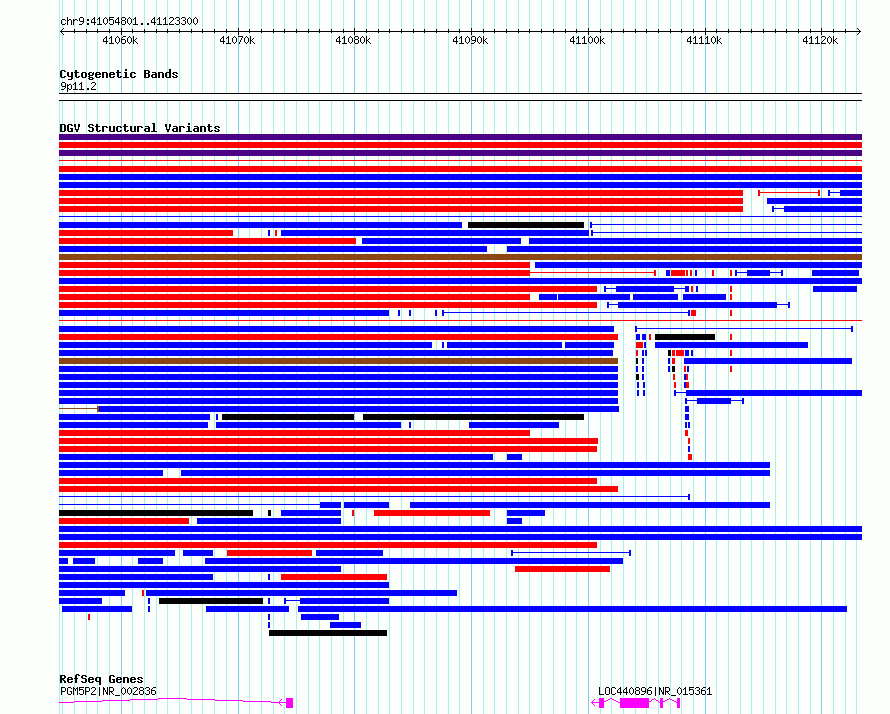Click the 9p11.2 band label
890x714 pixels.
point(78,86)
